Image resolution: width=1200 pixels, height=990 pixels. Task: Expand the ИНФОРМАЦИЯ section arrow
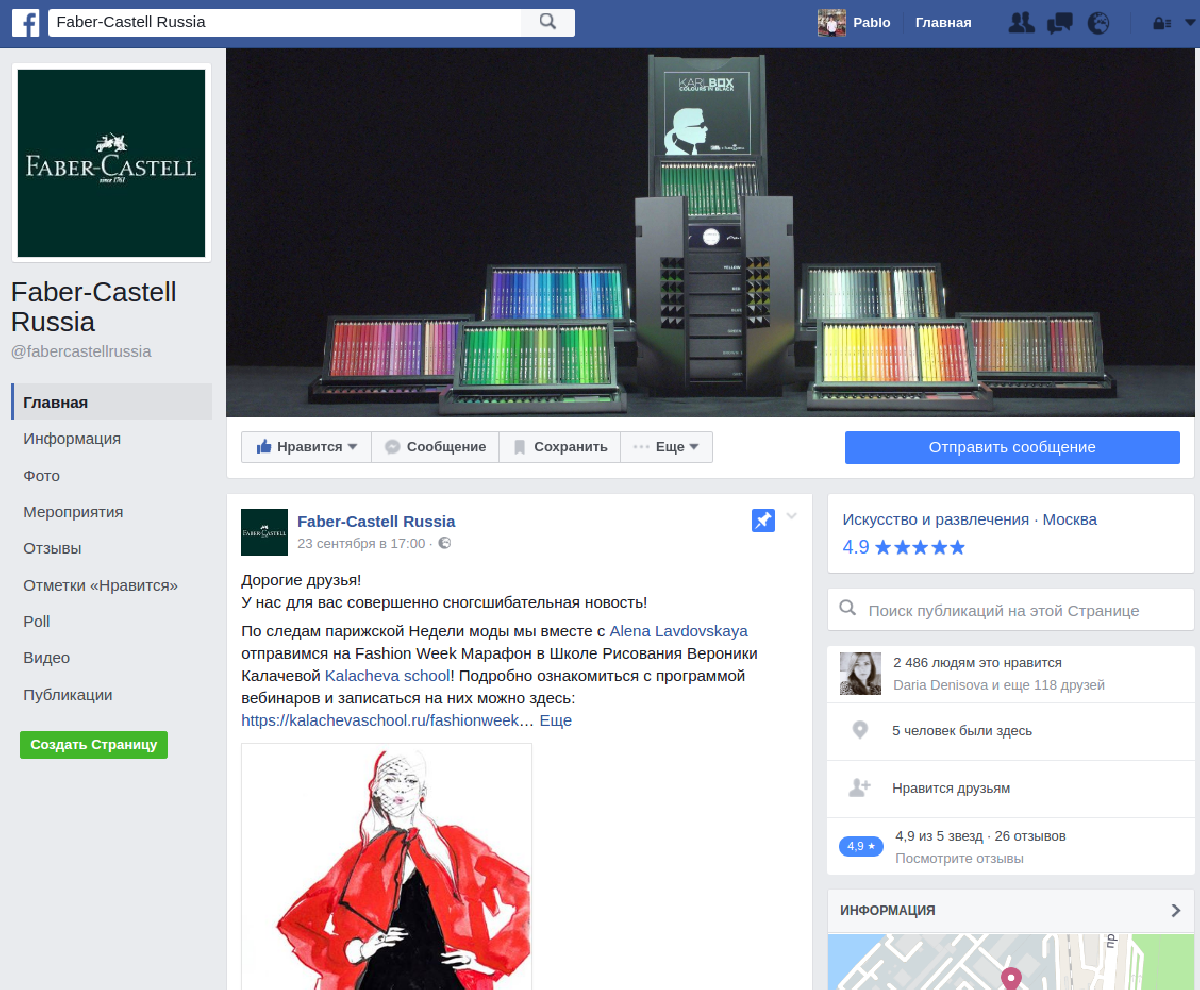[1176, 910]
